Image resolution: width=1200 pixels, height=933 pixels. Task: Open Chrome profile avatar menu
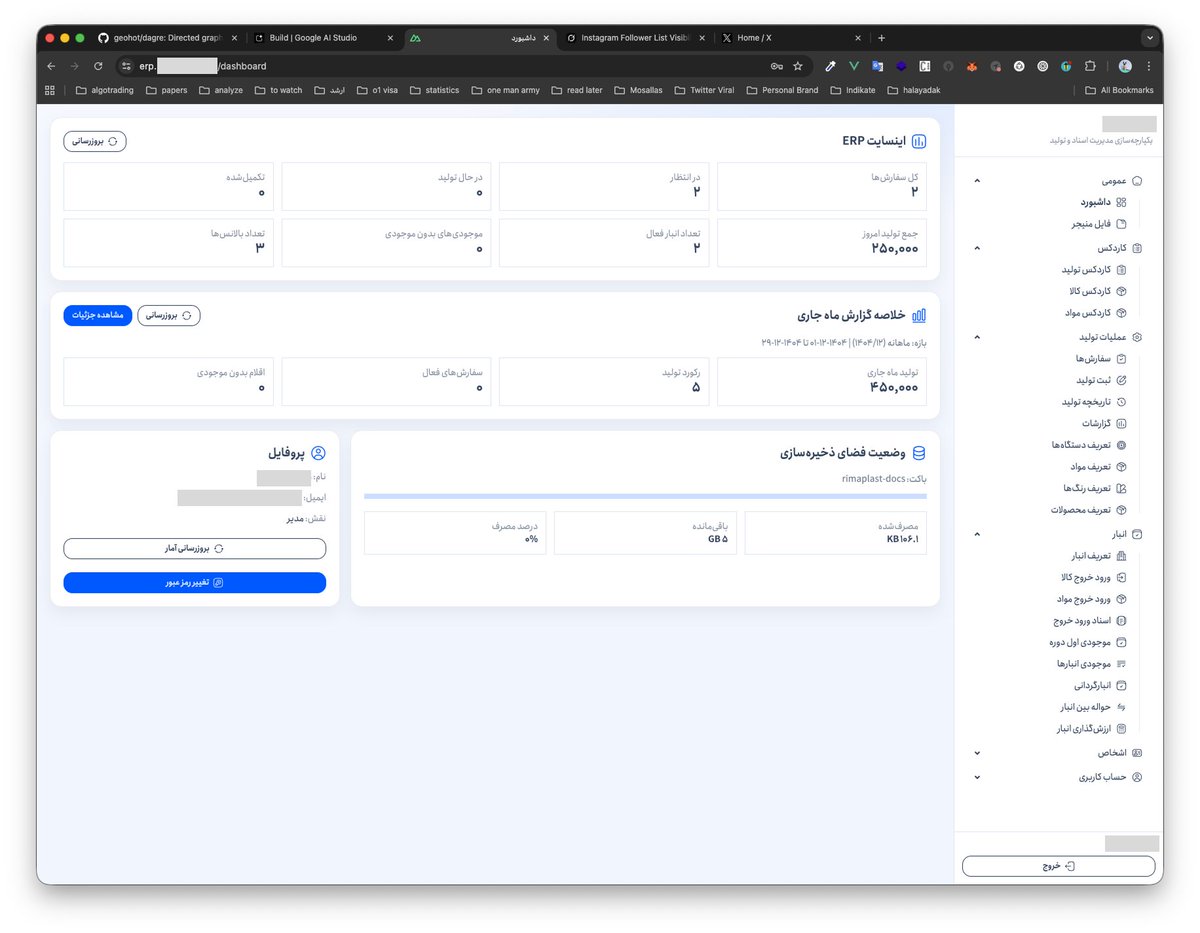[1125, 66]
